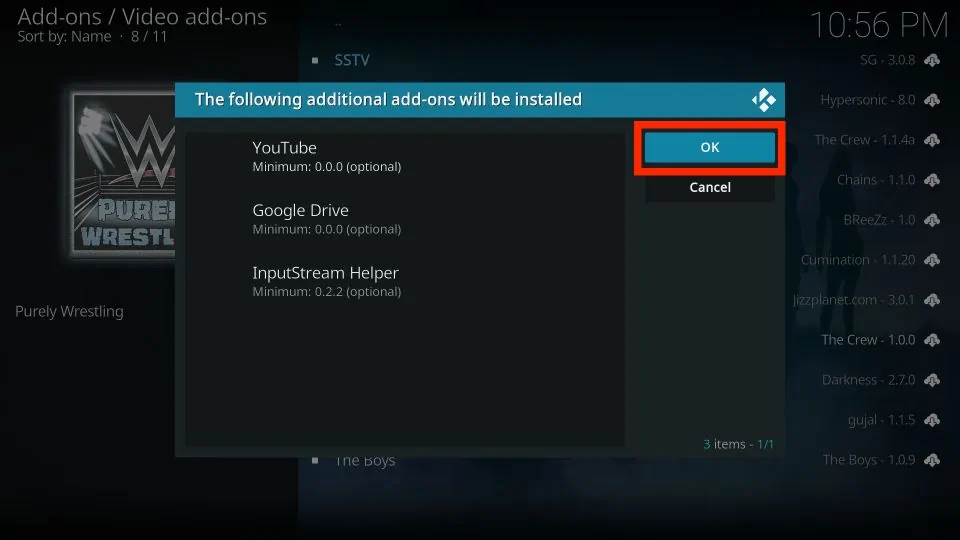This screenshot has height=540, width=960.
Task: Click the cloud download icon beside SG - 3.0.8
Action: 932,60
